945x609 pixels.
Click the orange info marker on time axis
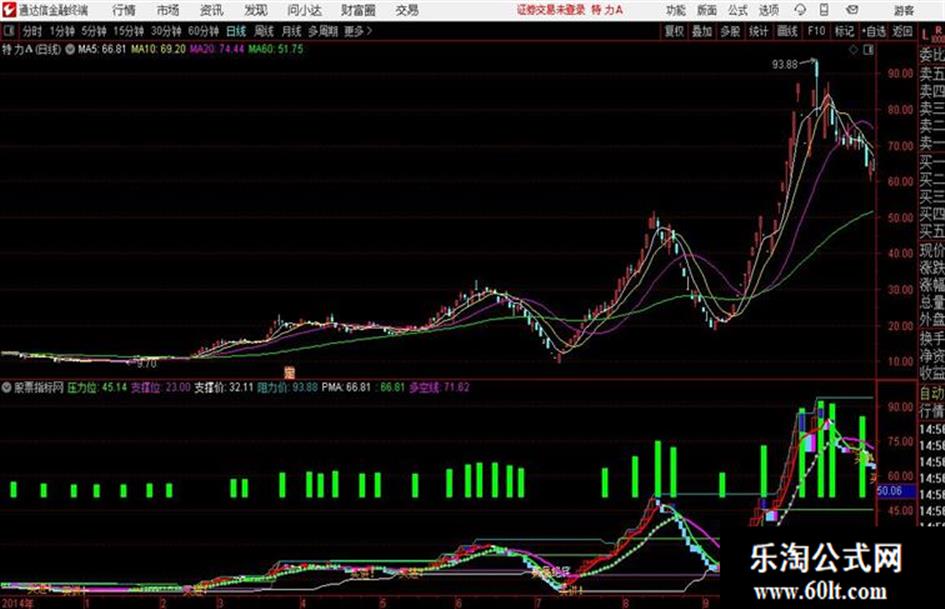[x=289, y=373]
